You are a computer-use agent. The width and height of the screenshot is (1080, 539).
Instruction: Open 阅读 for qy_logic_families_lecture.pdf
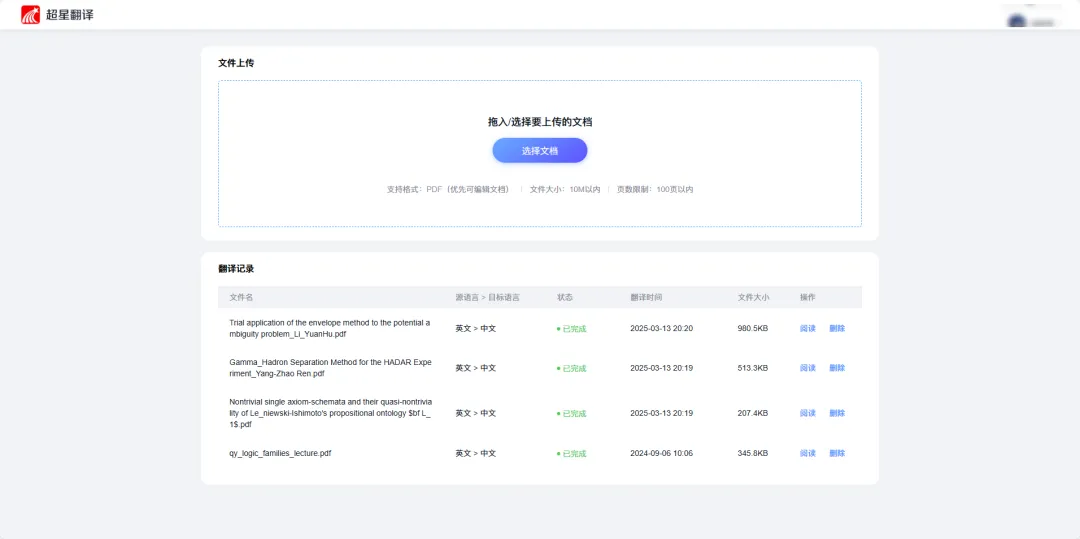click(x=807, y=453)
